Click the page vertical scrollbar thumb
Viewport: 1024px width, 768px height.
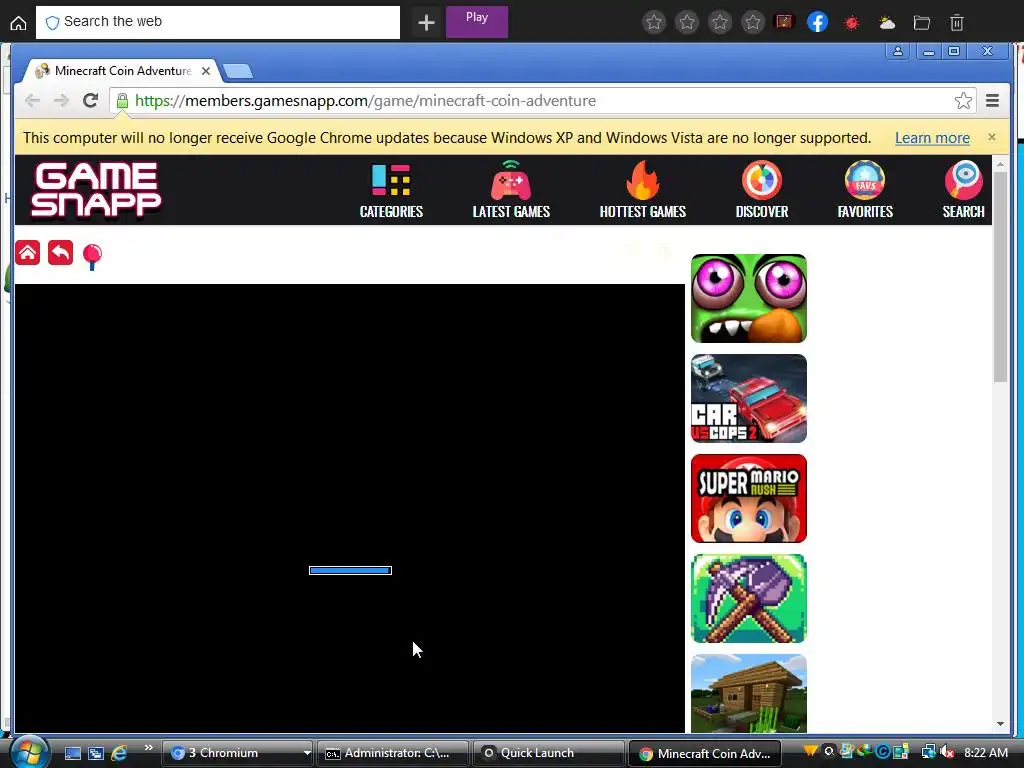1000,278
